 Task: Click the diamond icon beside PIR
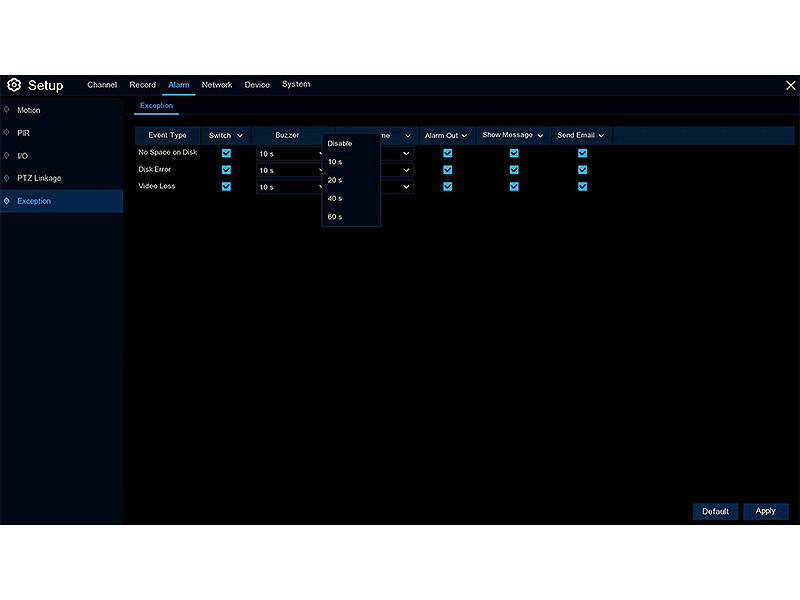(8, 132)
